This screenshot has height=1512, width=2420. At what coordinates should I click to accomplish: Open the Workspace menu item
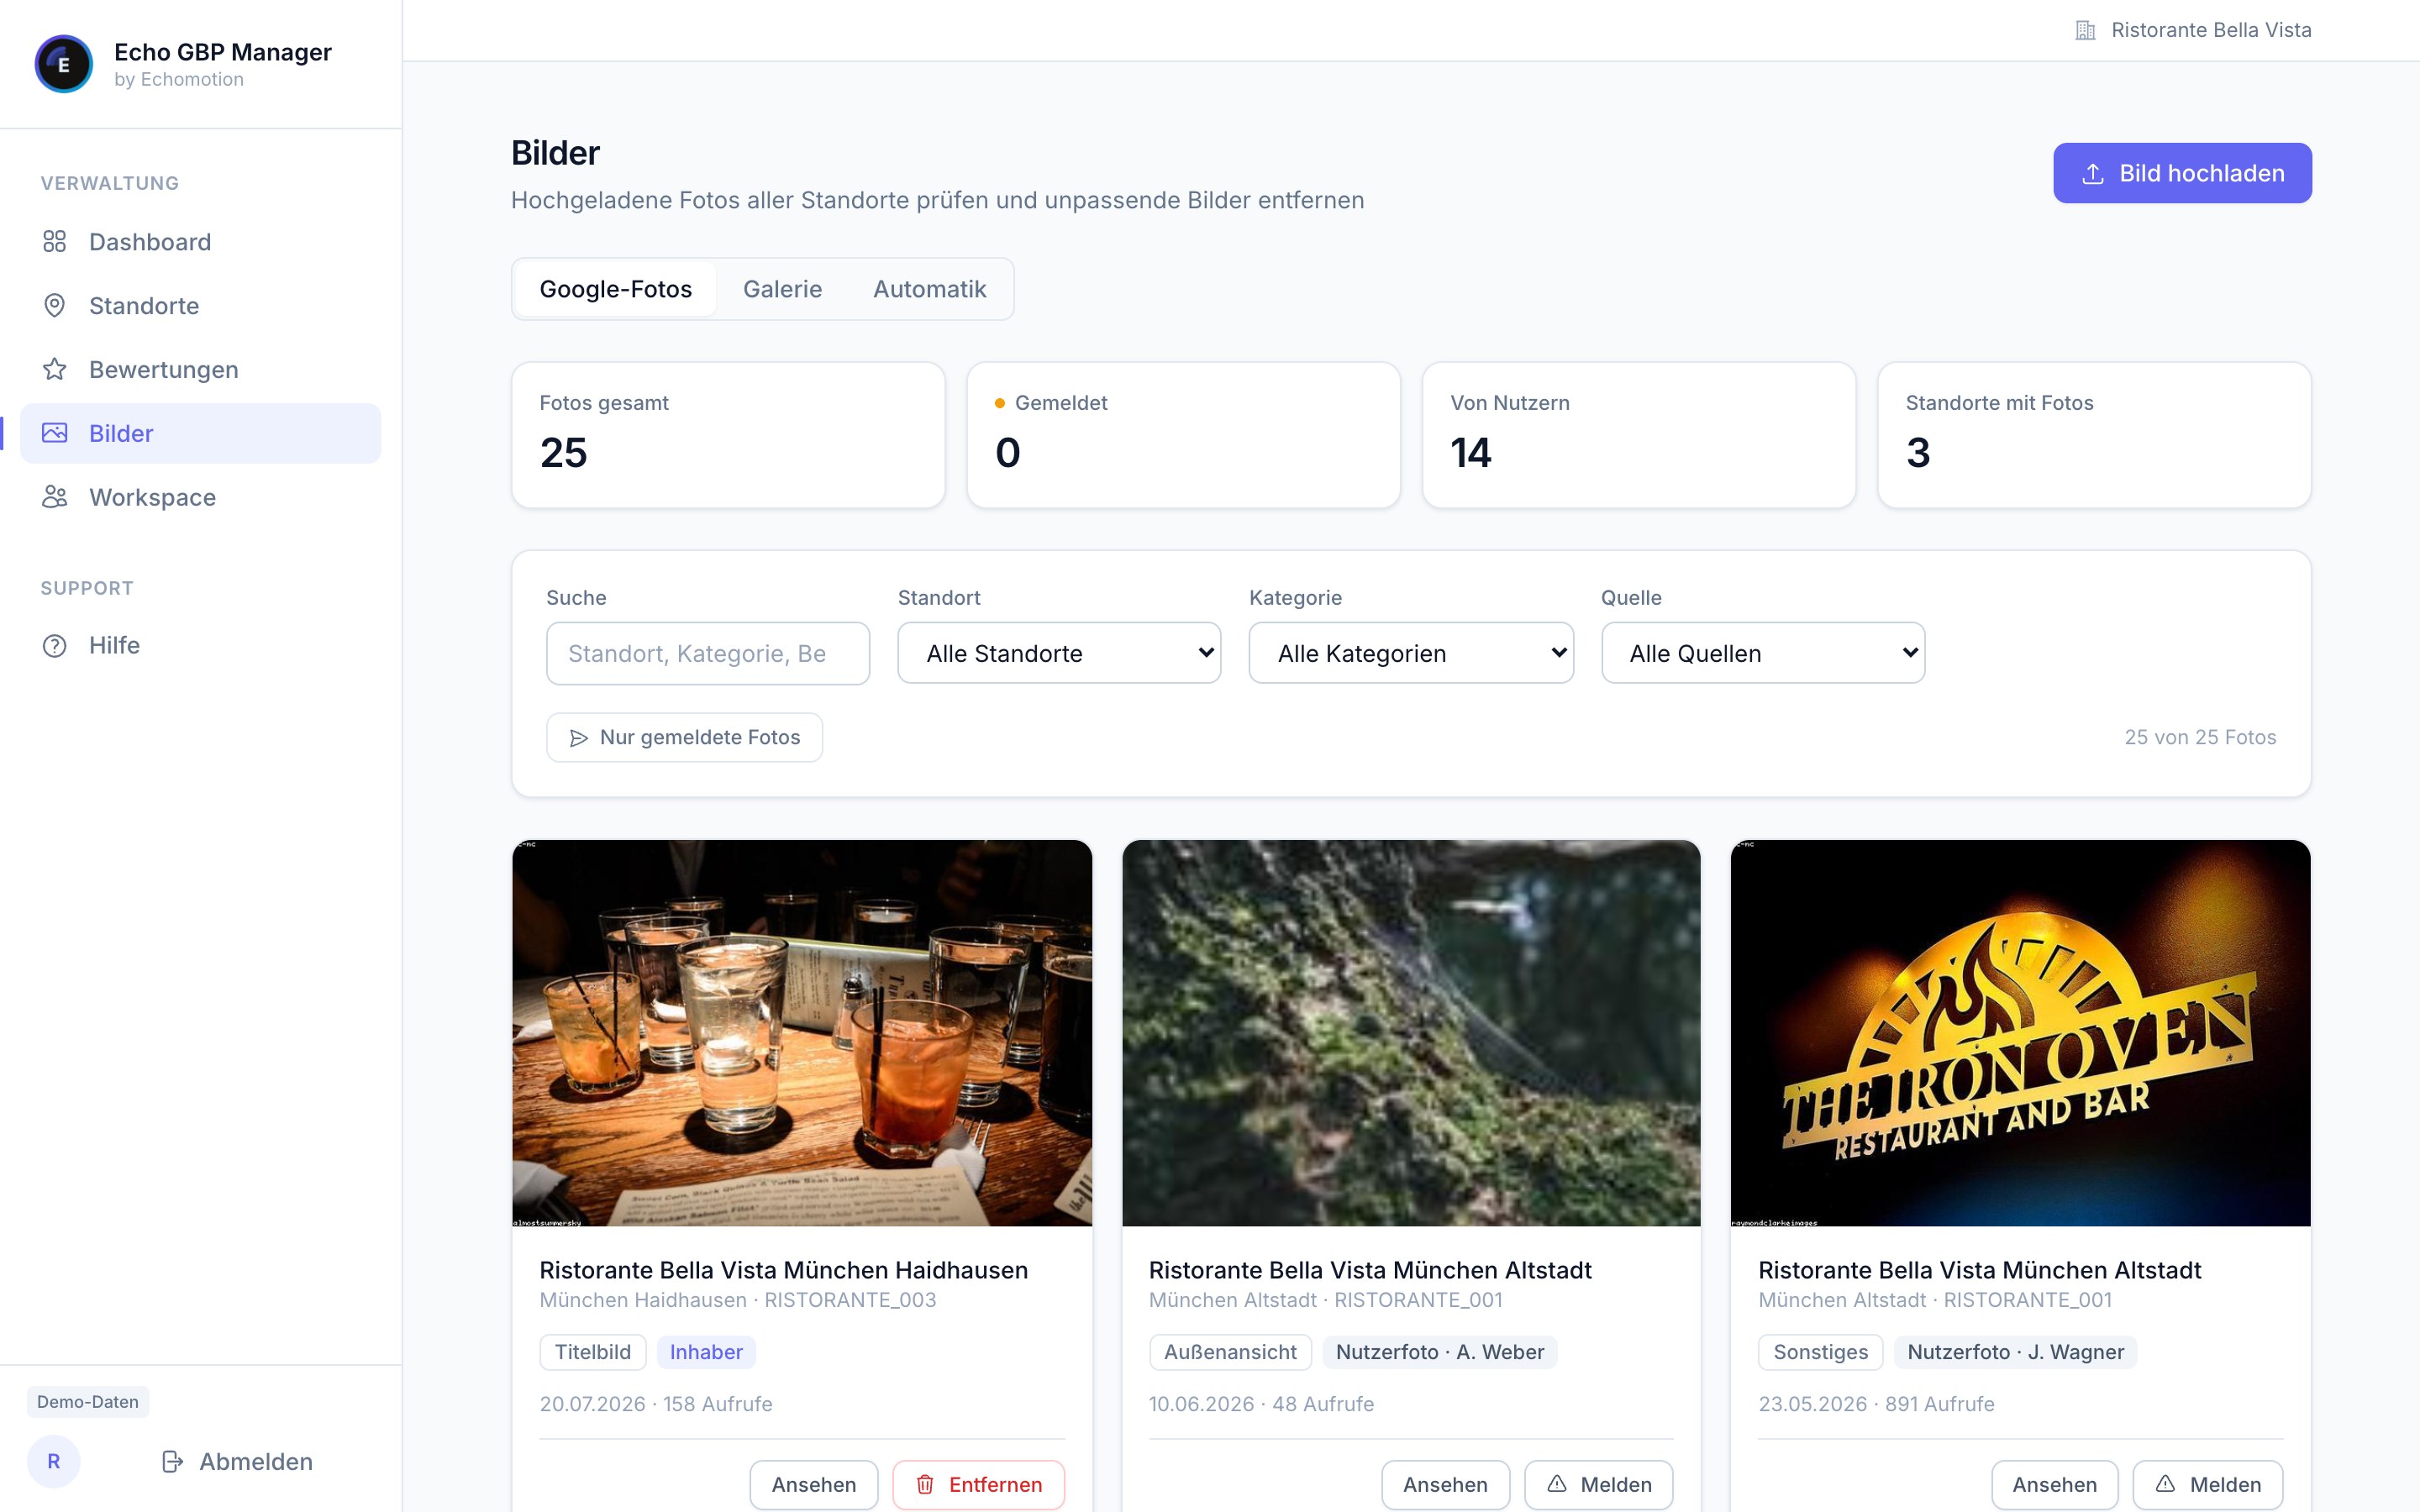pyautogui.click(x=200, y=497)
